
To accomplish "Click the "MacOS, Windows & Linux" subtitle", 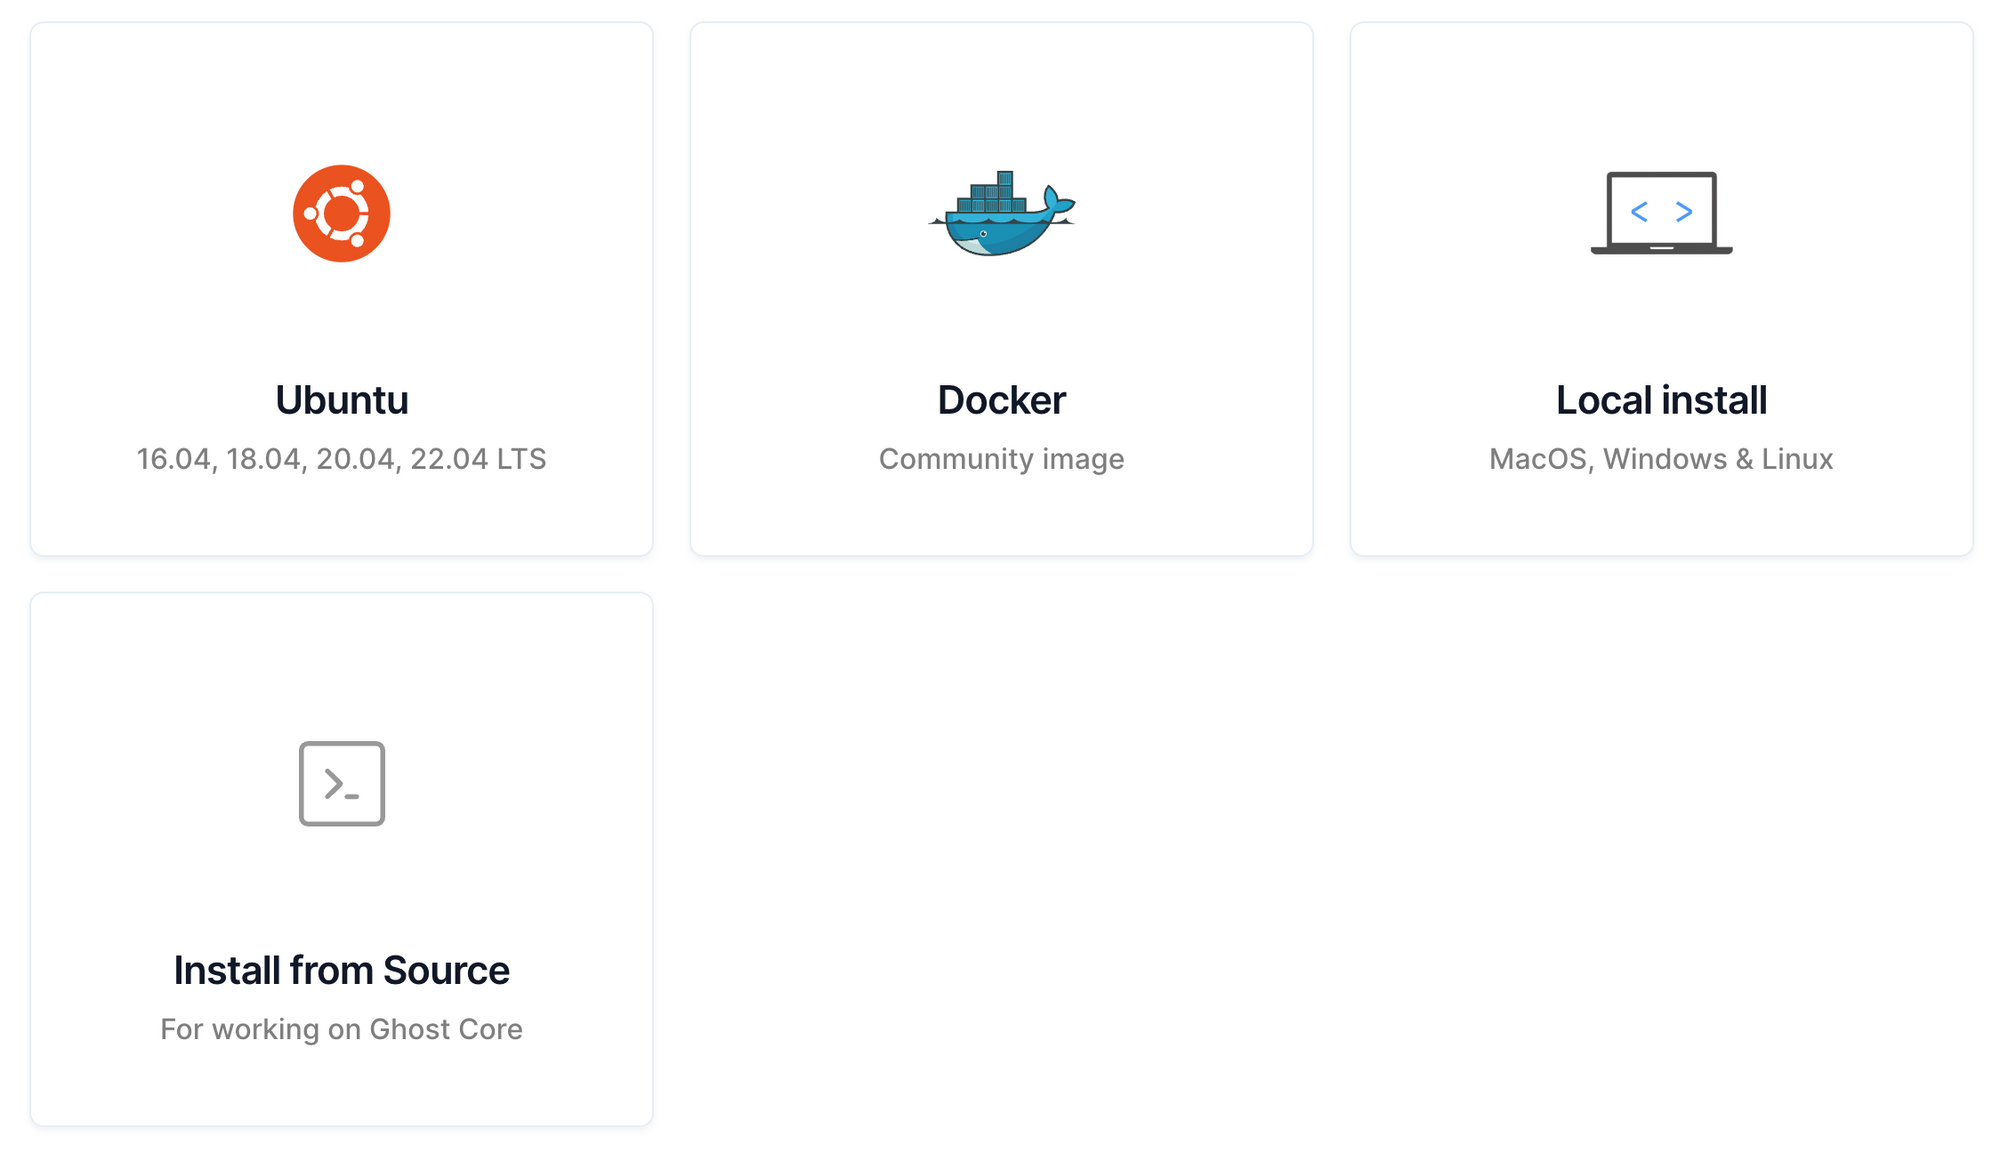I will point(1661,459).
